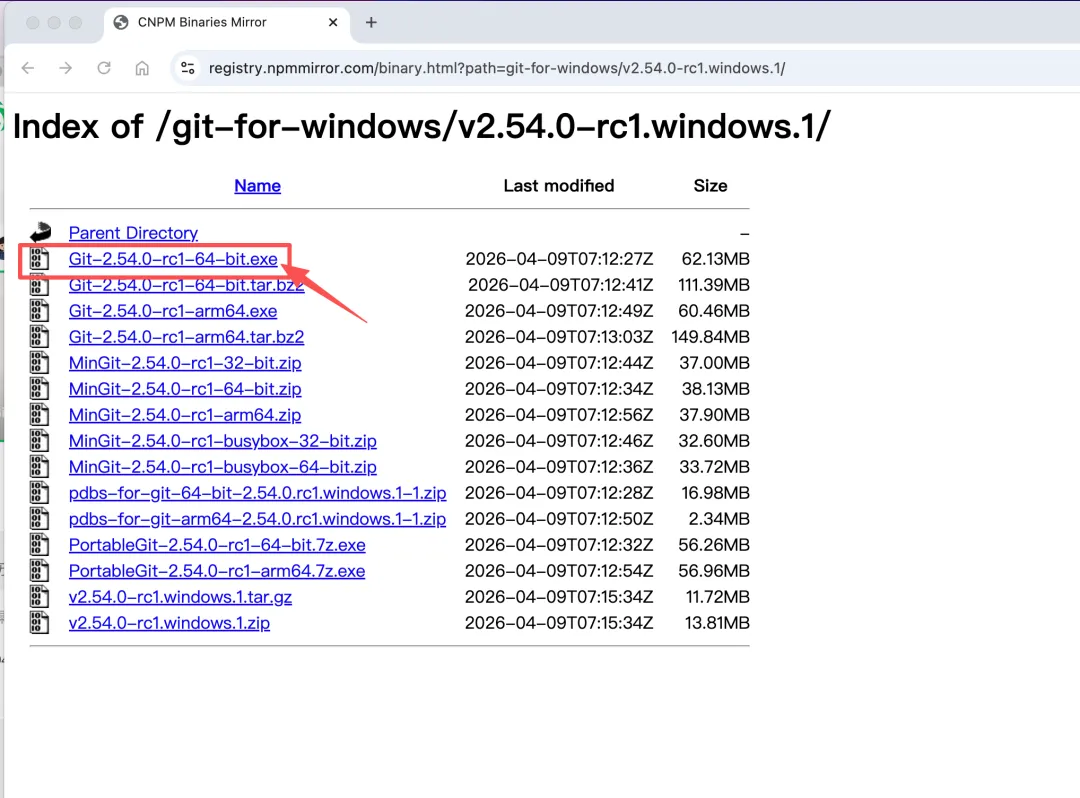Reload the page with the refresh icon

[104, 68]
